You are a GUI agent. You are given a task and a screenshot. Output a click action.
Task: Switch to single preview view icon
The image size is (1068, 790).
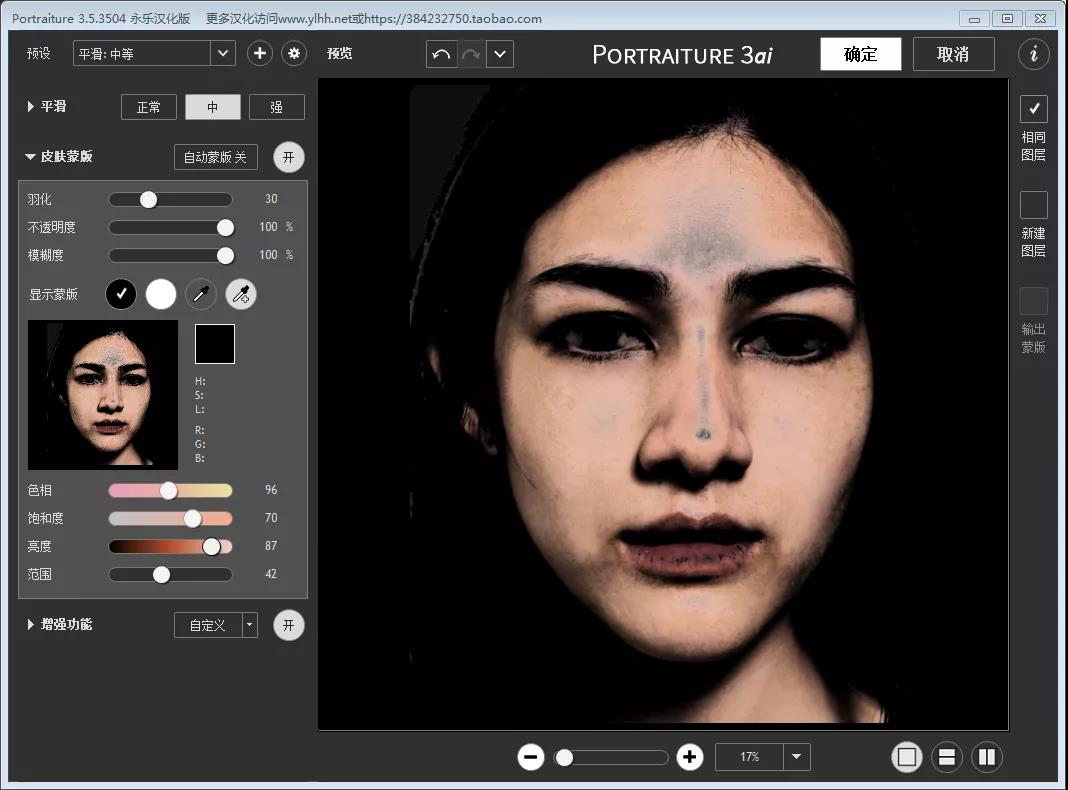[x=907, y=757]
